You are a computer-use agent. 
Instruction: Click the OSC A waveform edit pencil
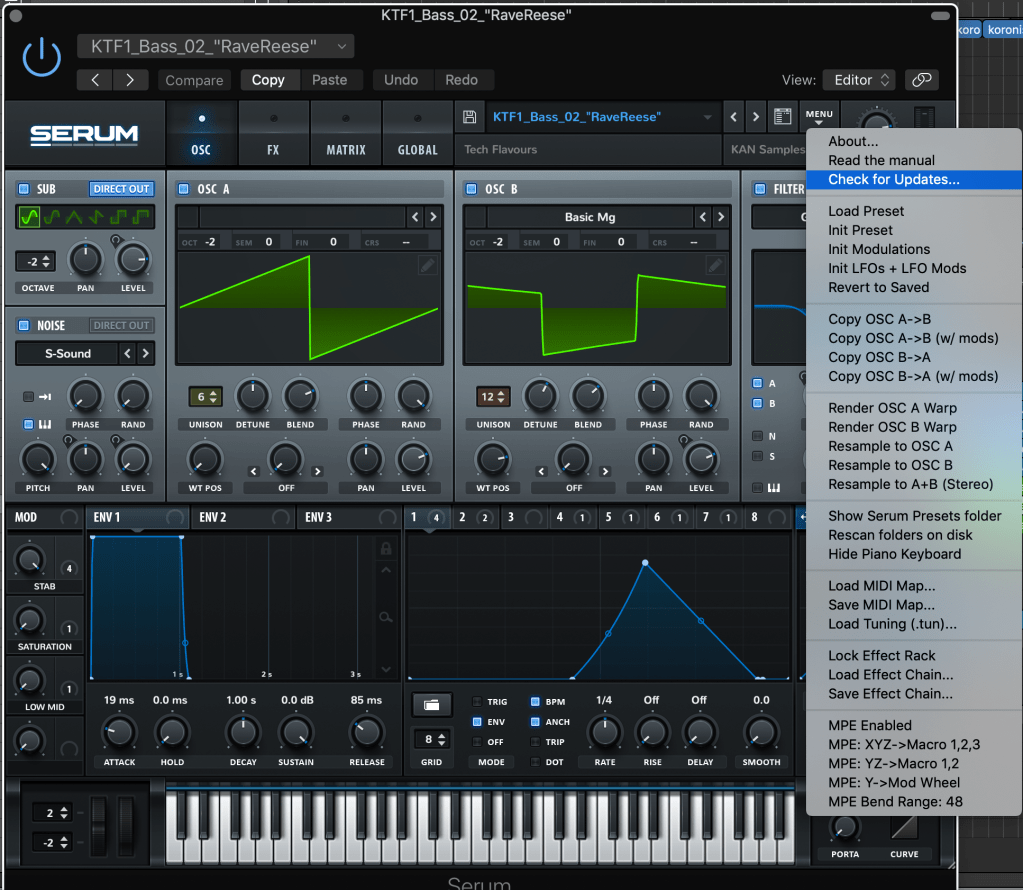(x=427, y=265)
